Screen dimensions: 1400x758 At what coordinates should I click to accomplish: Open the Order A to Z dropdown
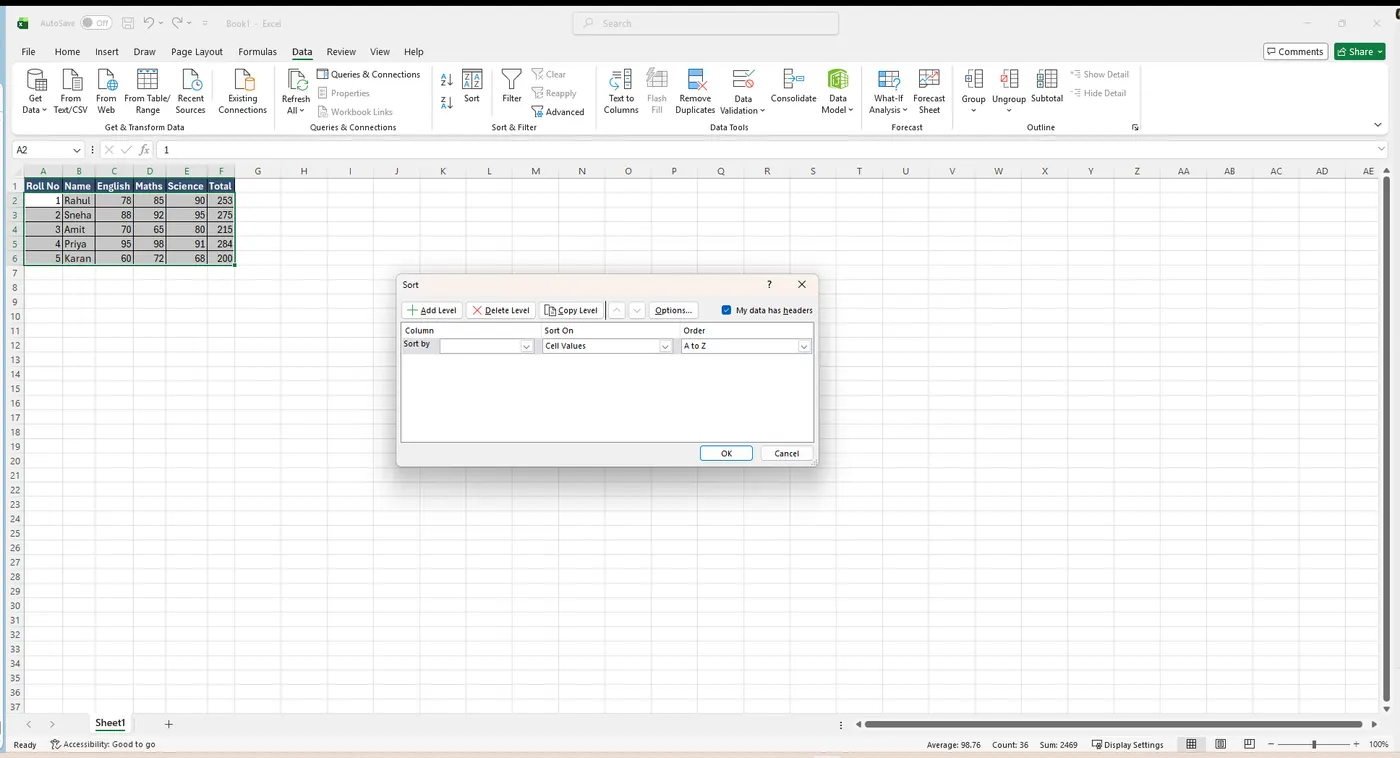pos(803,346)
